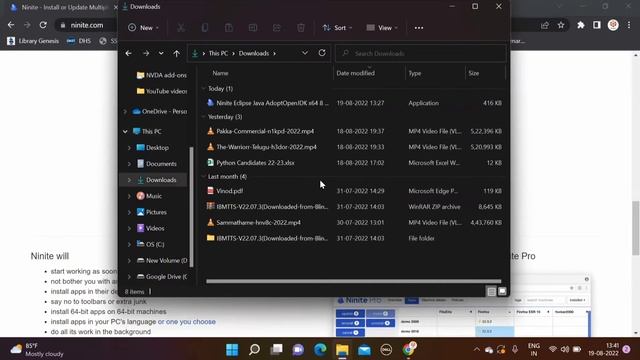
Task: Select Pictures in the navigation pane
Action: point(152,212)
